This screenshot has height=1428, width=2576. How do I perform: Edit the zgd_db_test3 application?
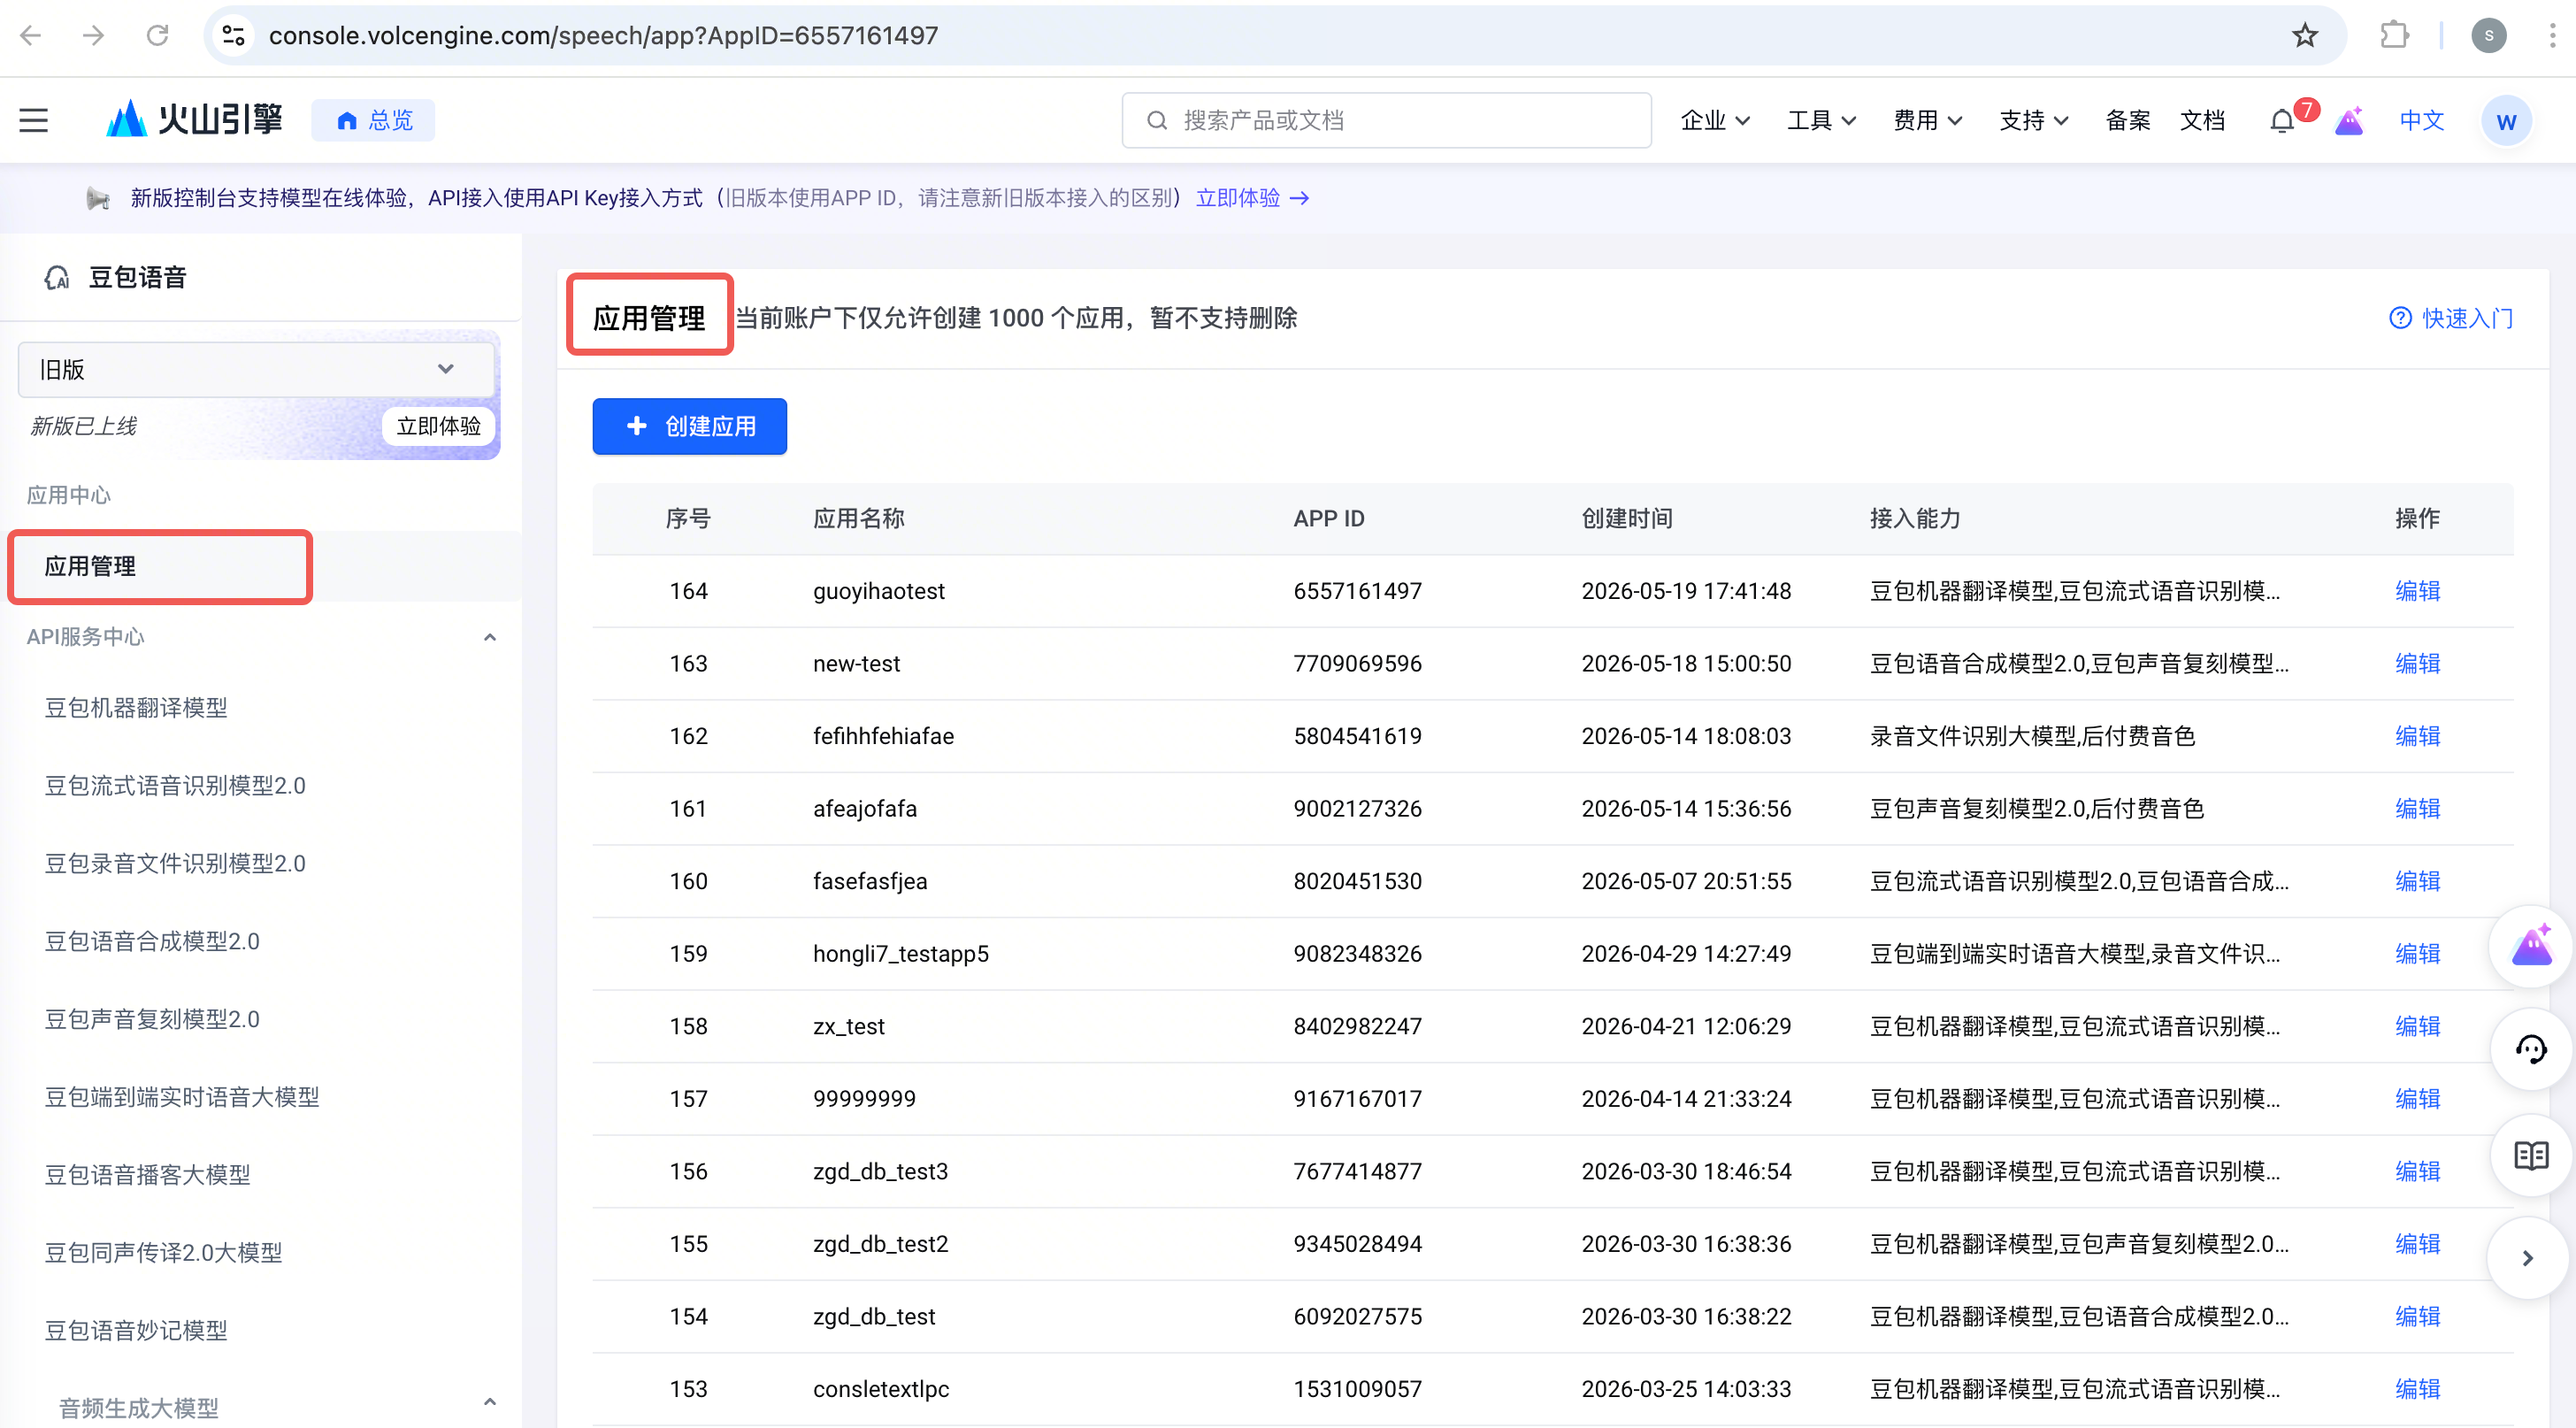click(x=2418, y=1171)
